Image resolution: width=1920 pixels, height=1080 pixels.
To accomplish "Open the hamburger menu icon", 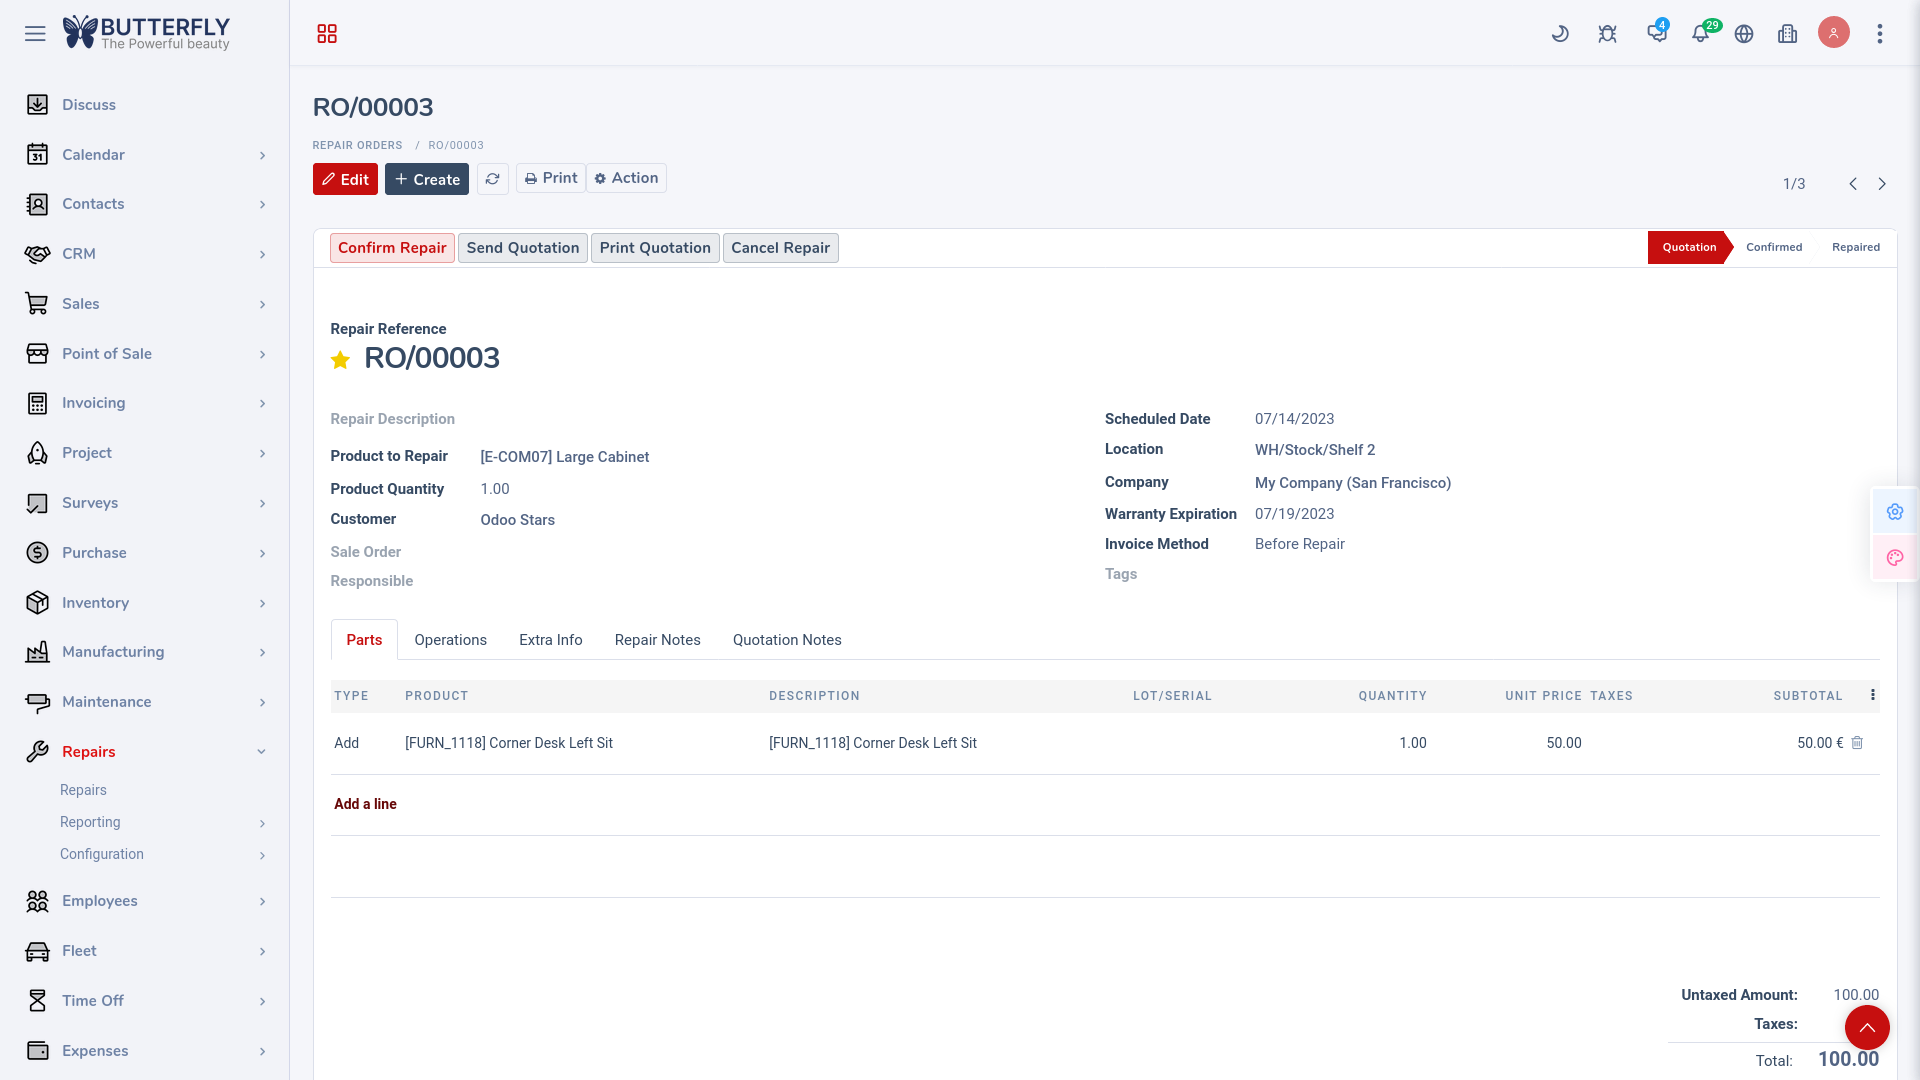I will tap(35, 34).
